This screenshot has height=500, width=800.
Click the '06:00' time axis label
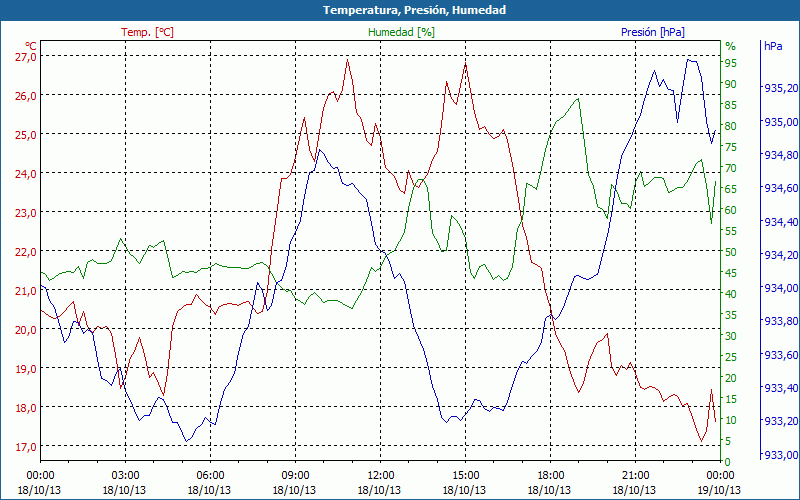(210, 476)
